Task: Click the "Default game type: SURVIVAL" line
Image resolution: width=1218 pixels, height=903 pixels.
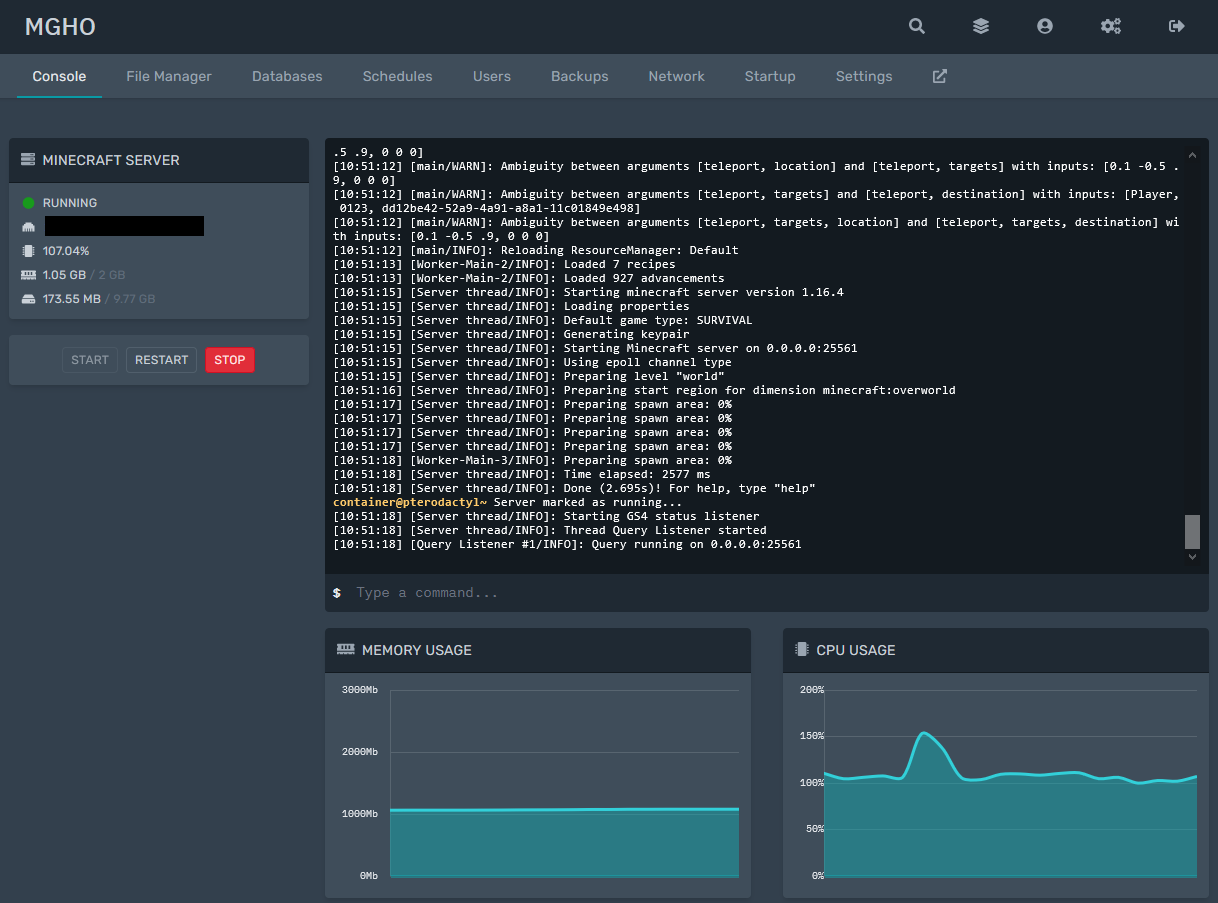Action: (x=543, y=320)
